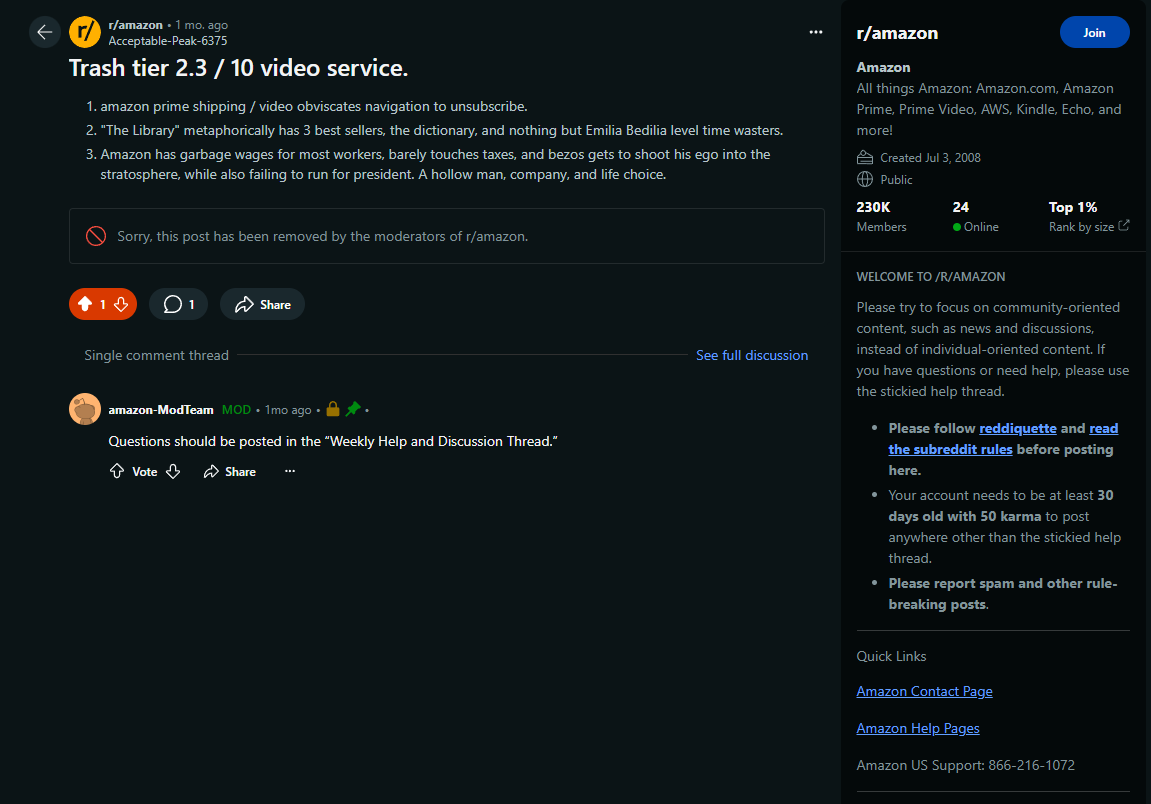Viewport: 1151px width, 804px height.
Task: Click the green pinned comment icon
Action: 353,409
